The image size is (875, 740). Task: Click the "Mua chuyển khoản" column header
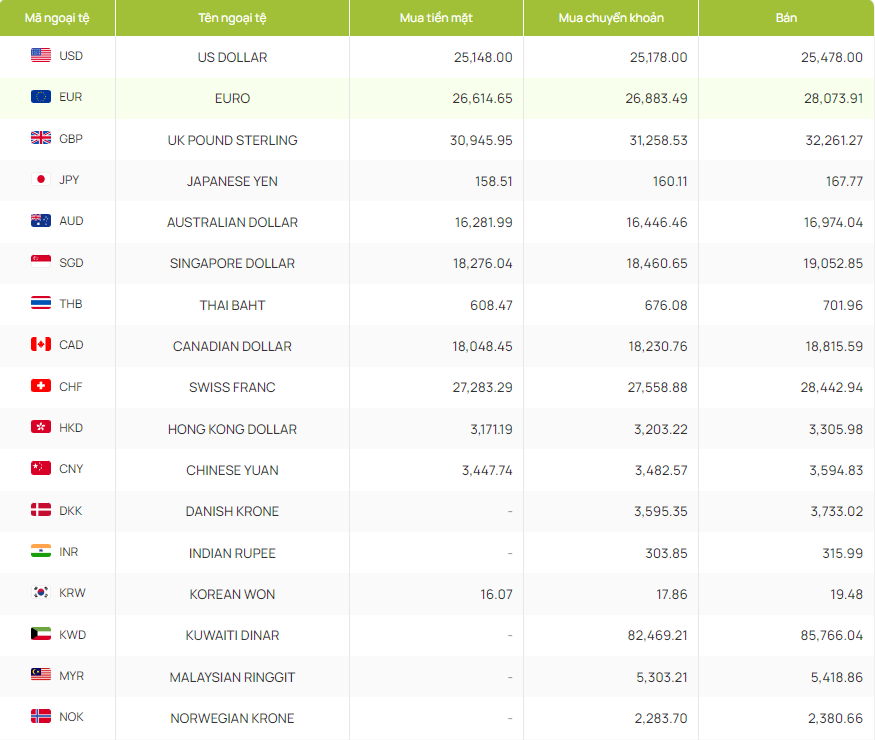pyautogui.click(x=610, y=18)
